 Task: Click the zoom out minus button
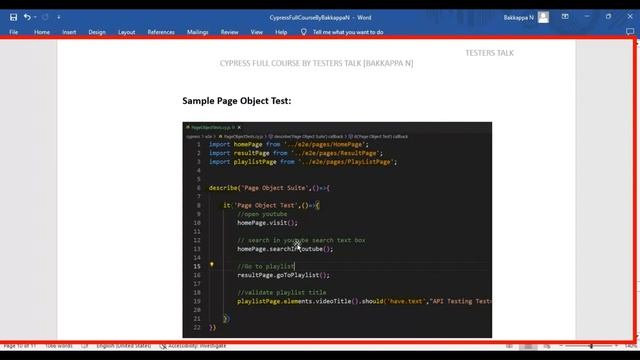(561, 346)
